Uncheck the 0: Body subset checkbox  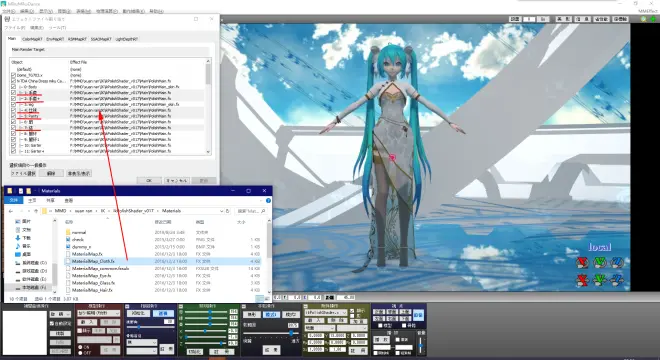(13, 87)
